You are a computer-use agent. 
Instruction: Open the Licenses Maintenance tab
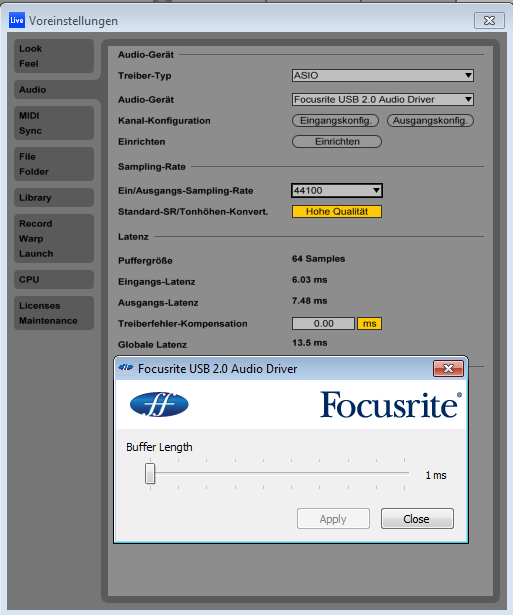pyautogui.click(x=54, y=313)
